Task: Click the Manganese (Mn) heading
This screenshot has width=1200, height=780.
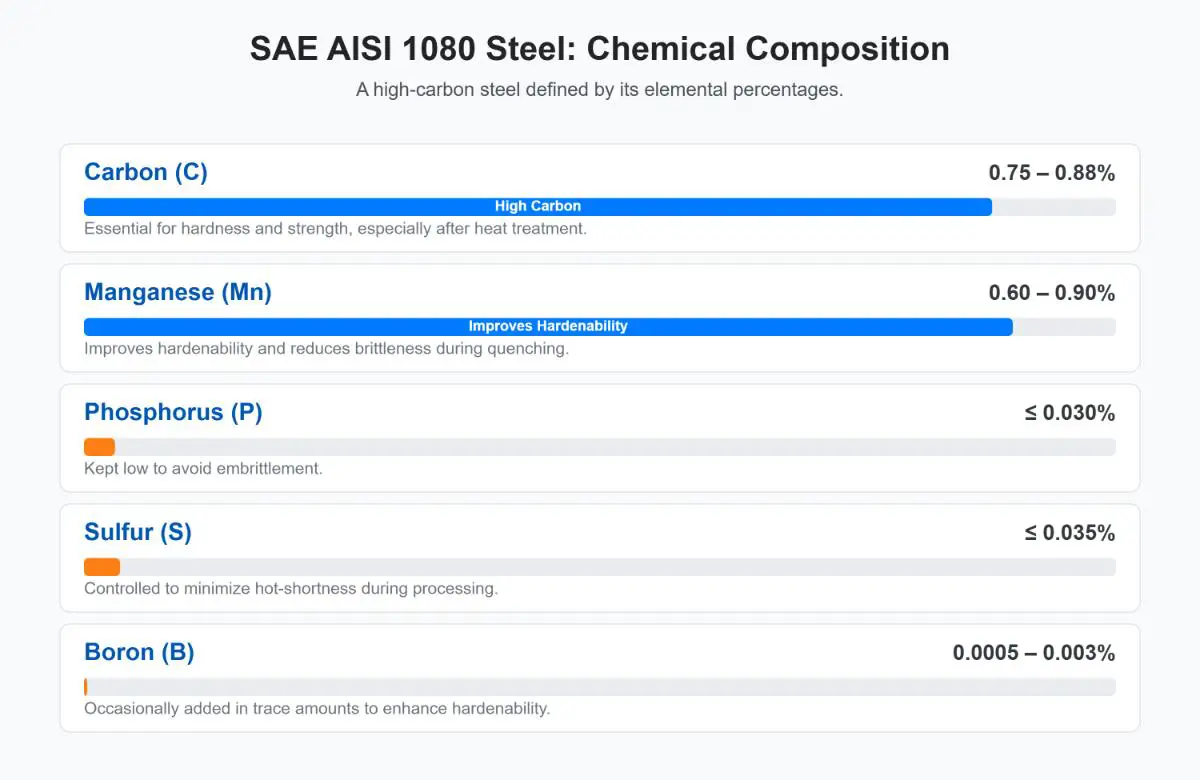Action: click(x=178, y=292)
